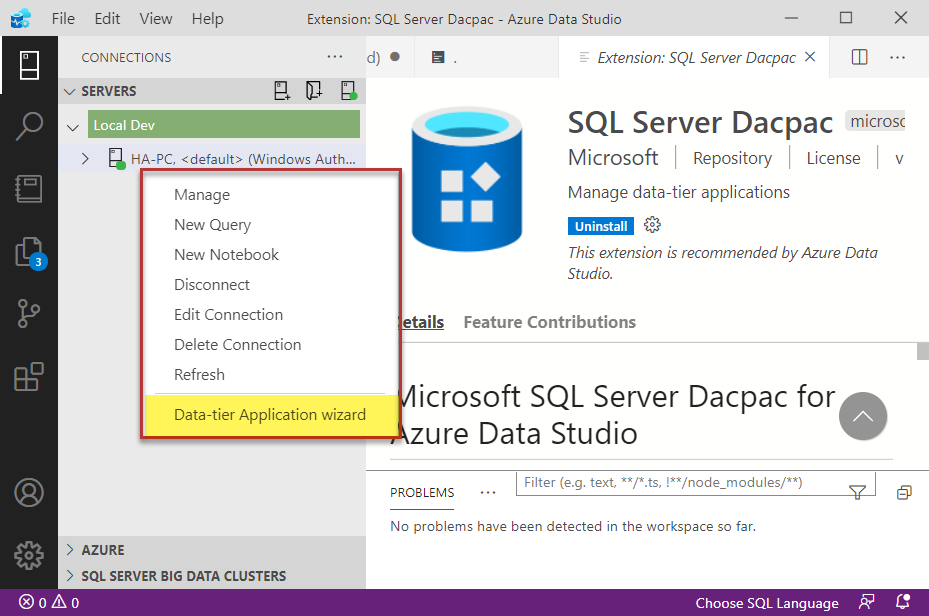Expand the HA-PC server node
The height and width of the screenshot is (616, 929).
click(86, 158)
